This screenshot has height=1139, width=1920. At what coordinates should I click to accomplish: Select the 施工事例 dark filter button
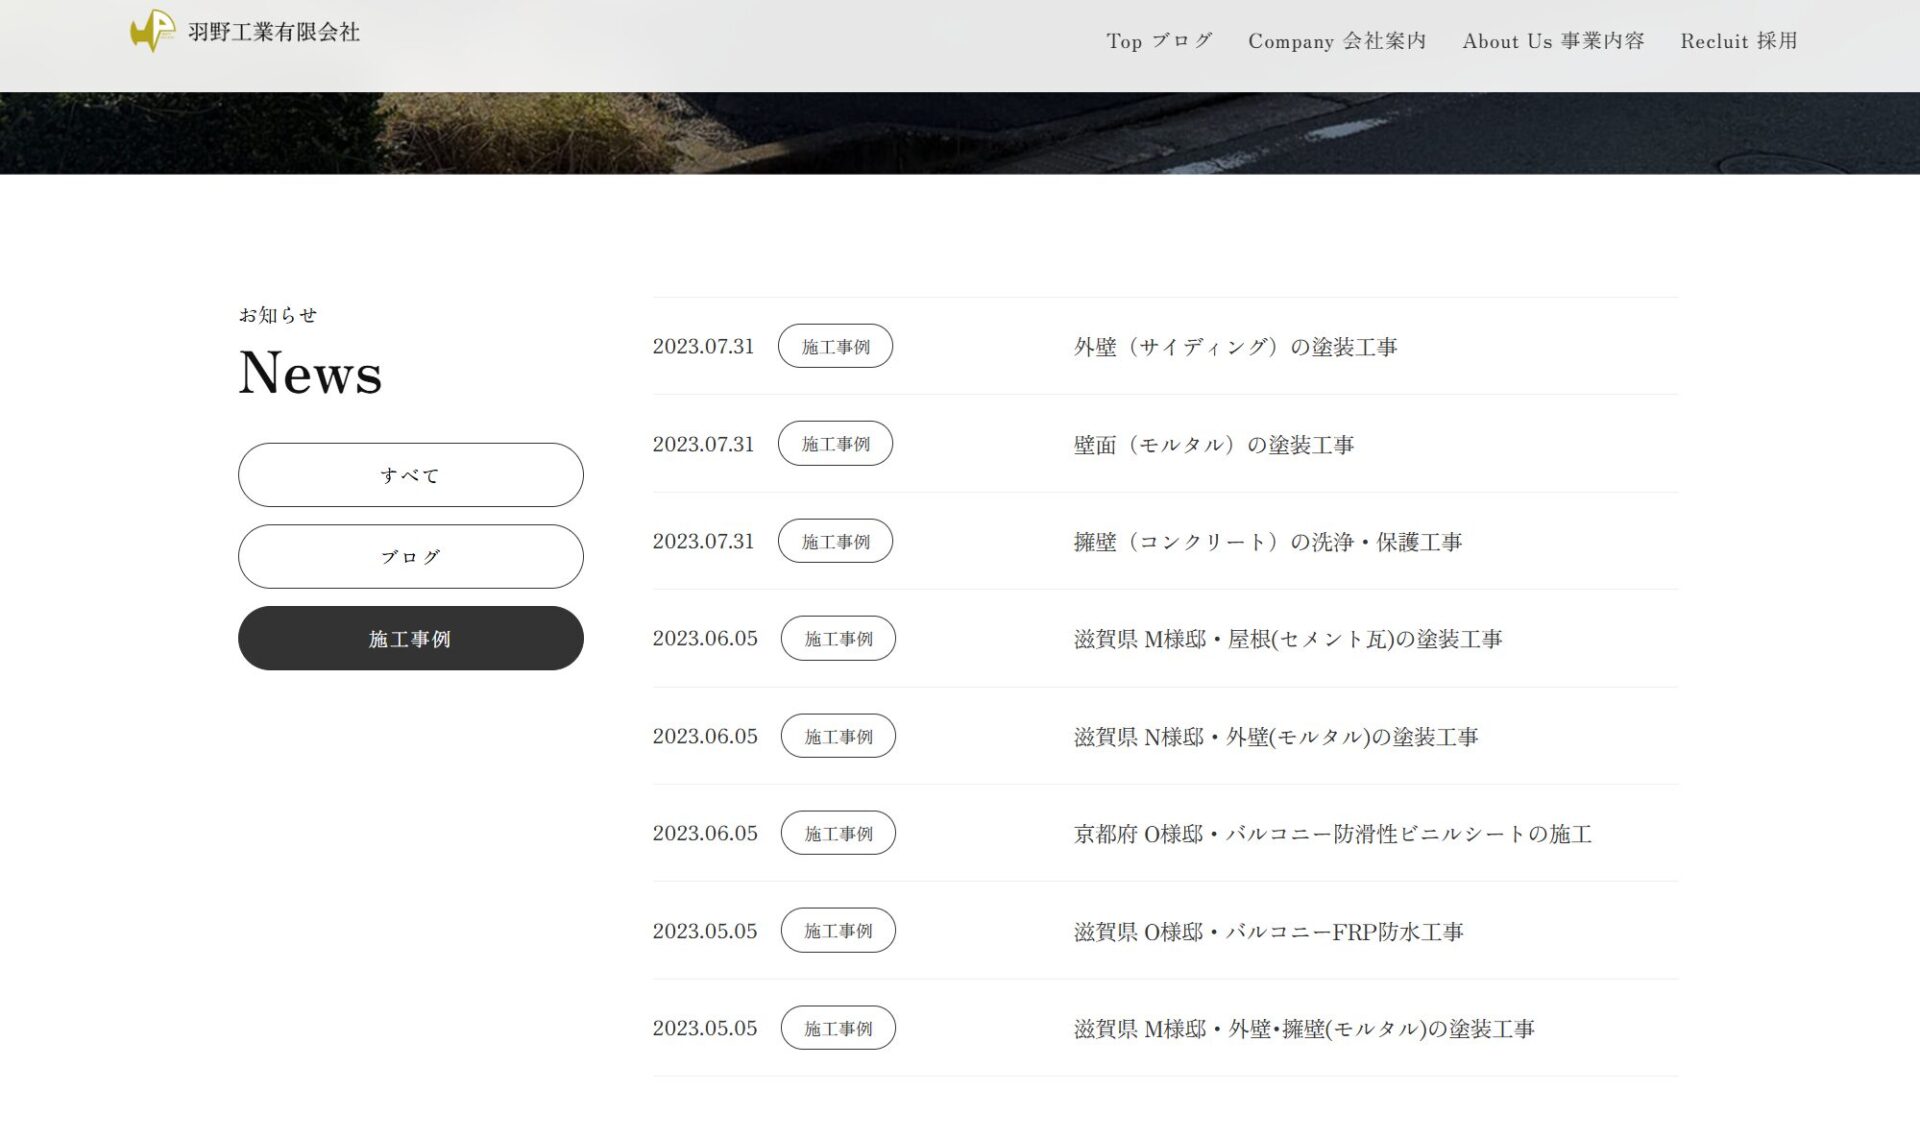pos(410,639)
